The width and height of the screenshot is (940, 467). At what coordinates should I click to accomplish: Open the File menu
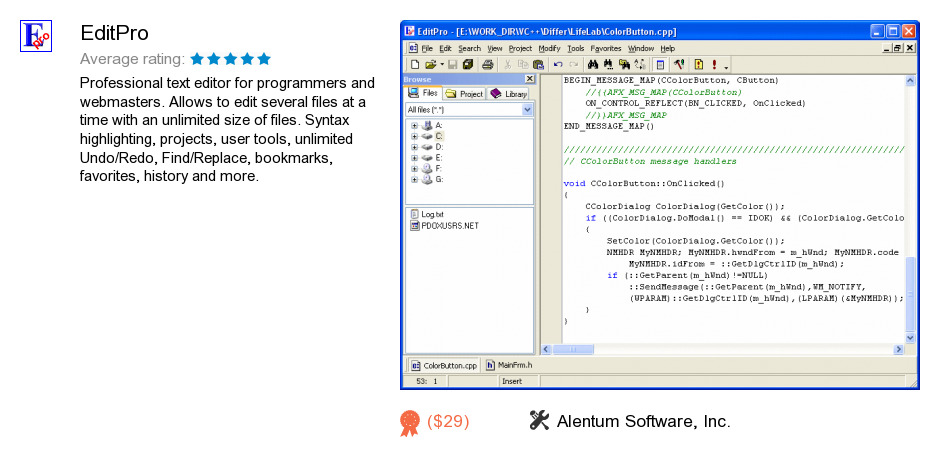point(427,49)
